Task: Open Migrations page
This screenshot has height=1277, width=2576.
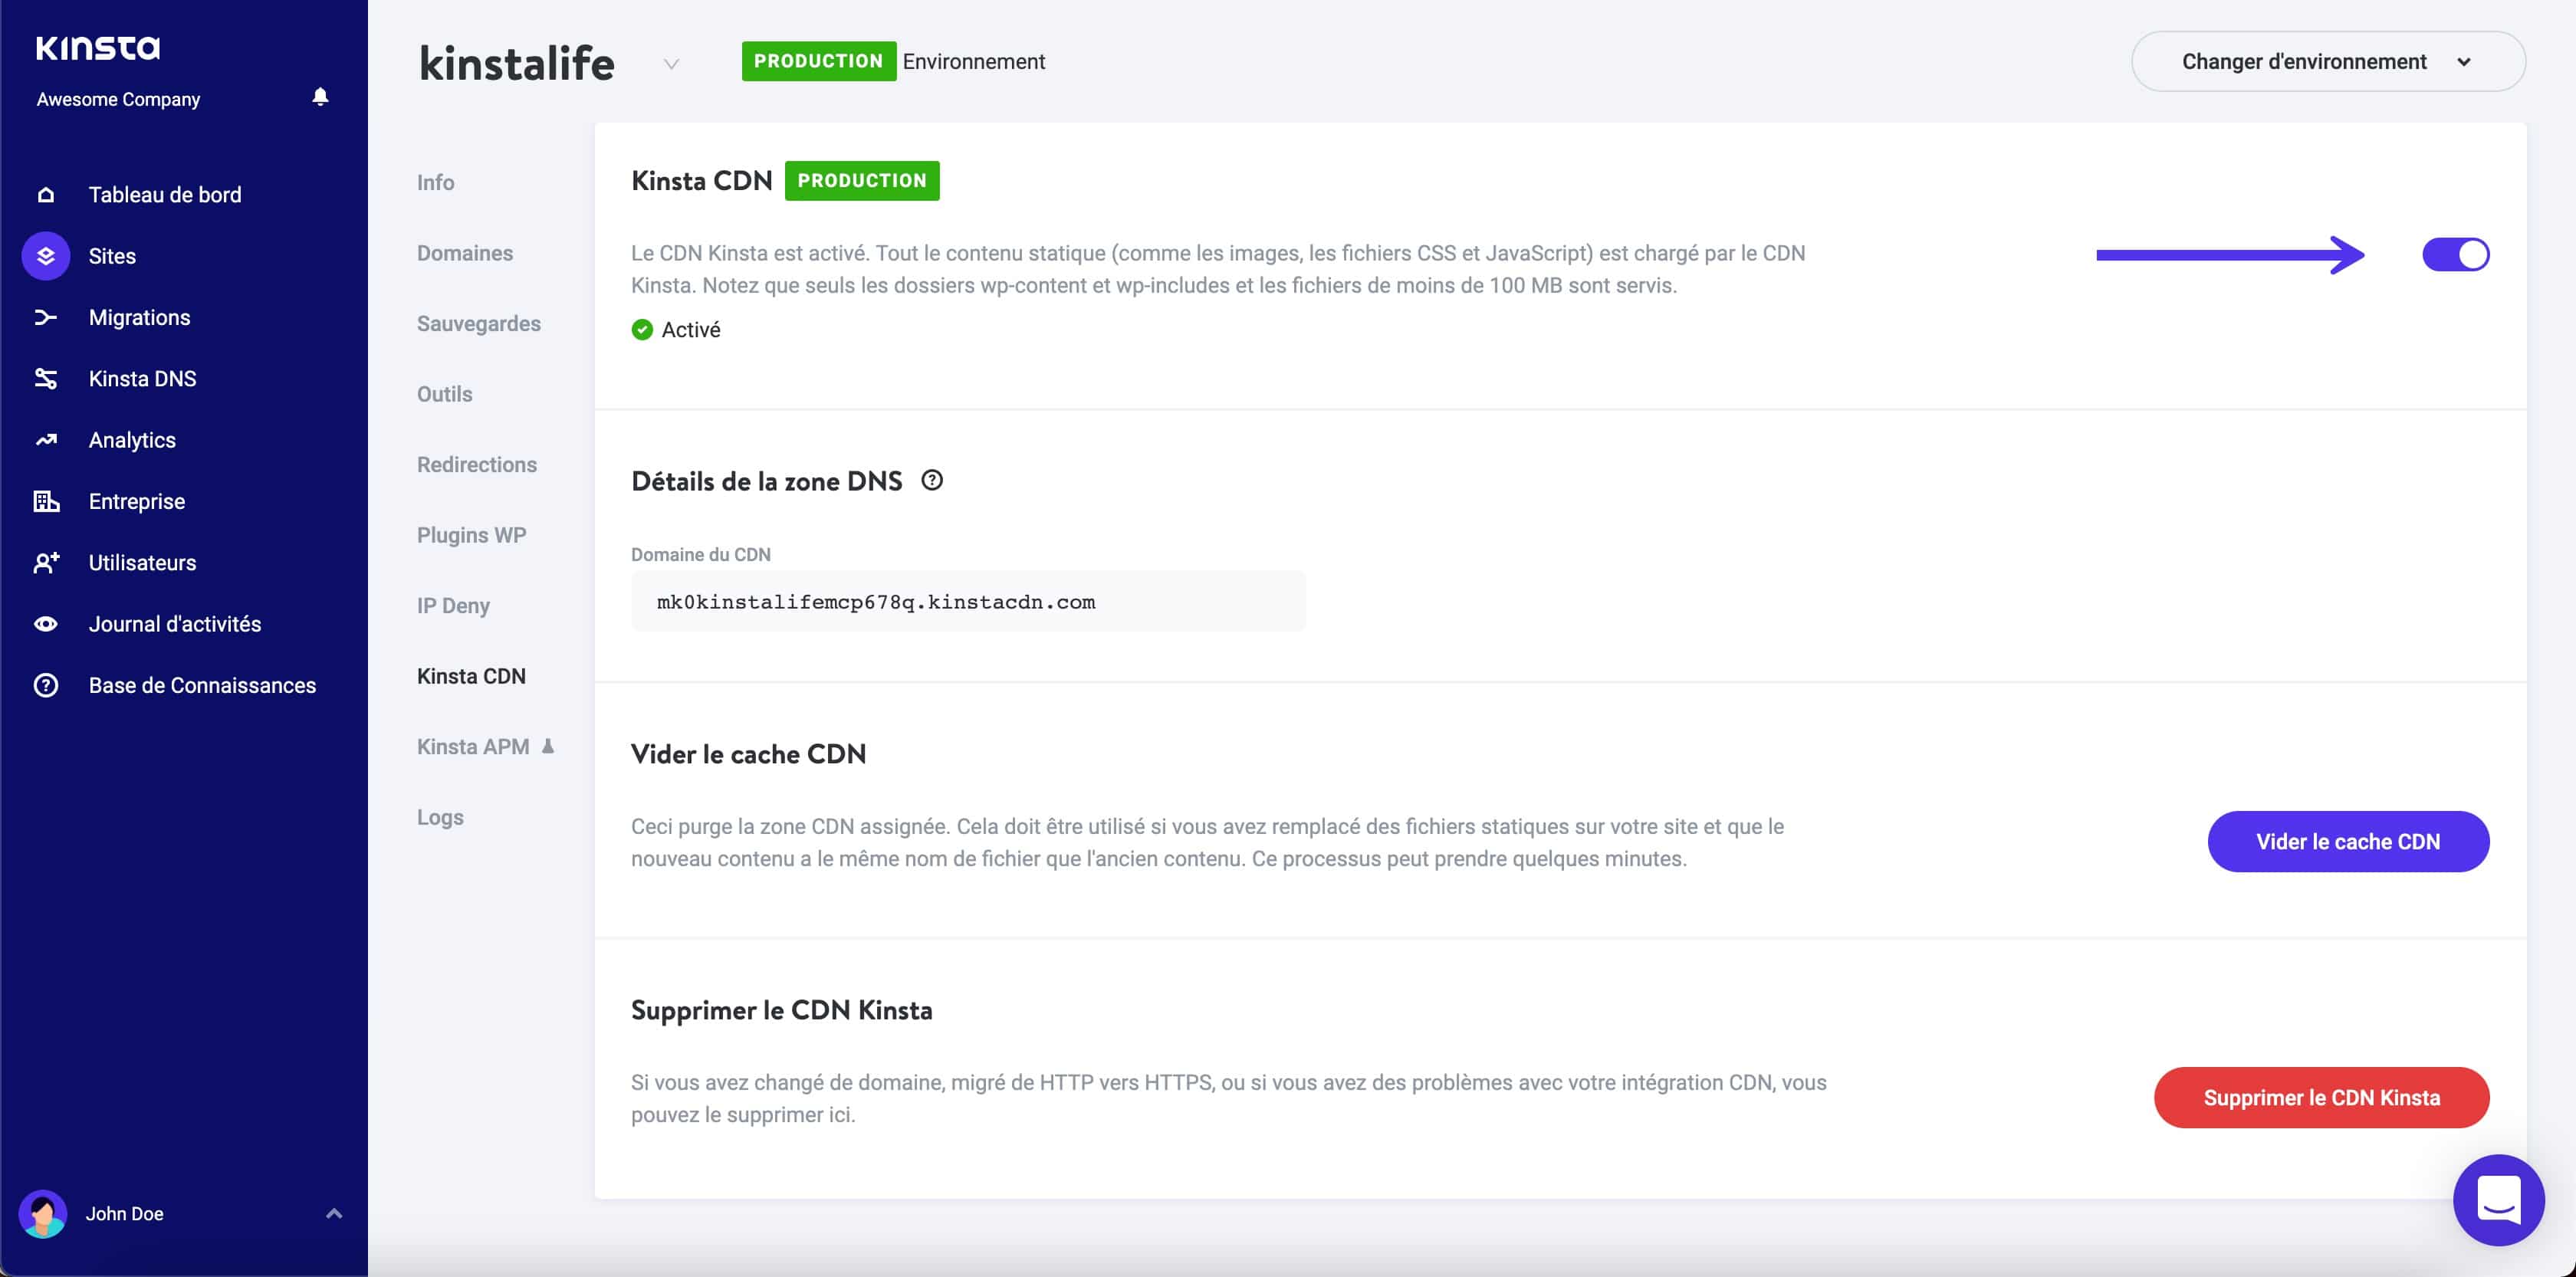Action: [x=139, y=318]
